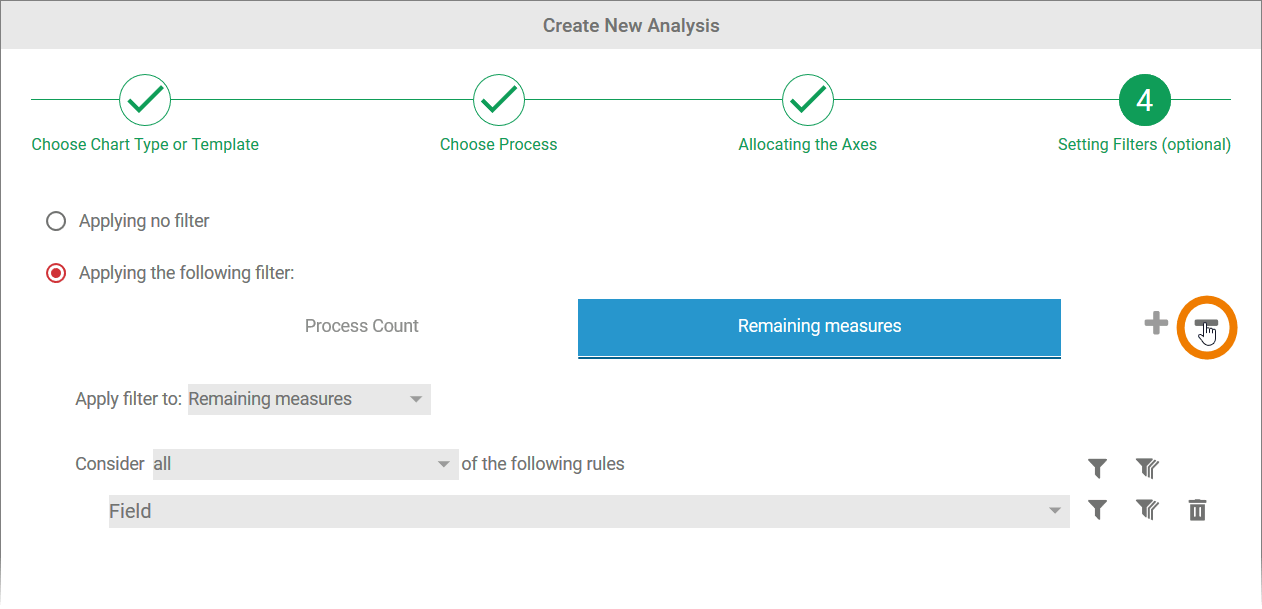
Task: Click the multi-funnel icon in the Field row
Action: [x=1147, y=511]
